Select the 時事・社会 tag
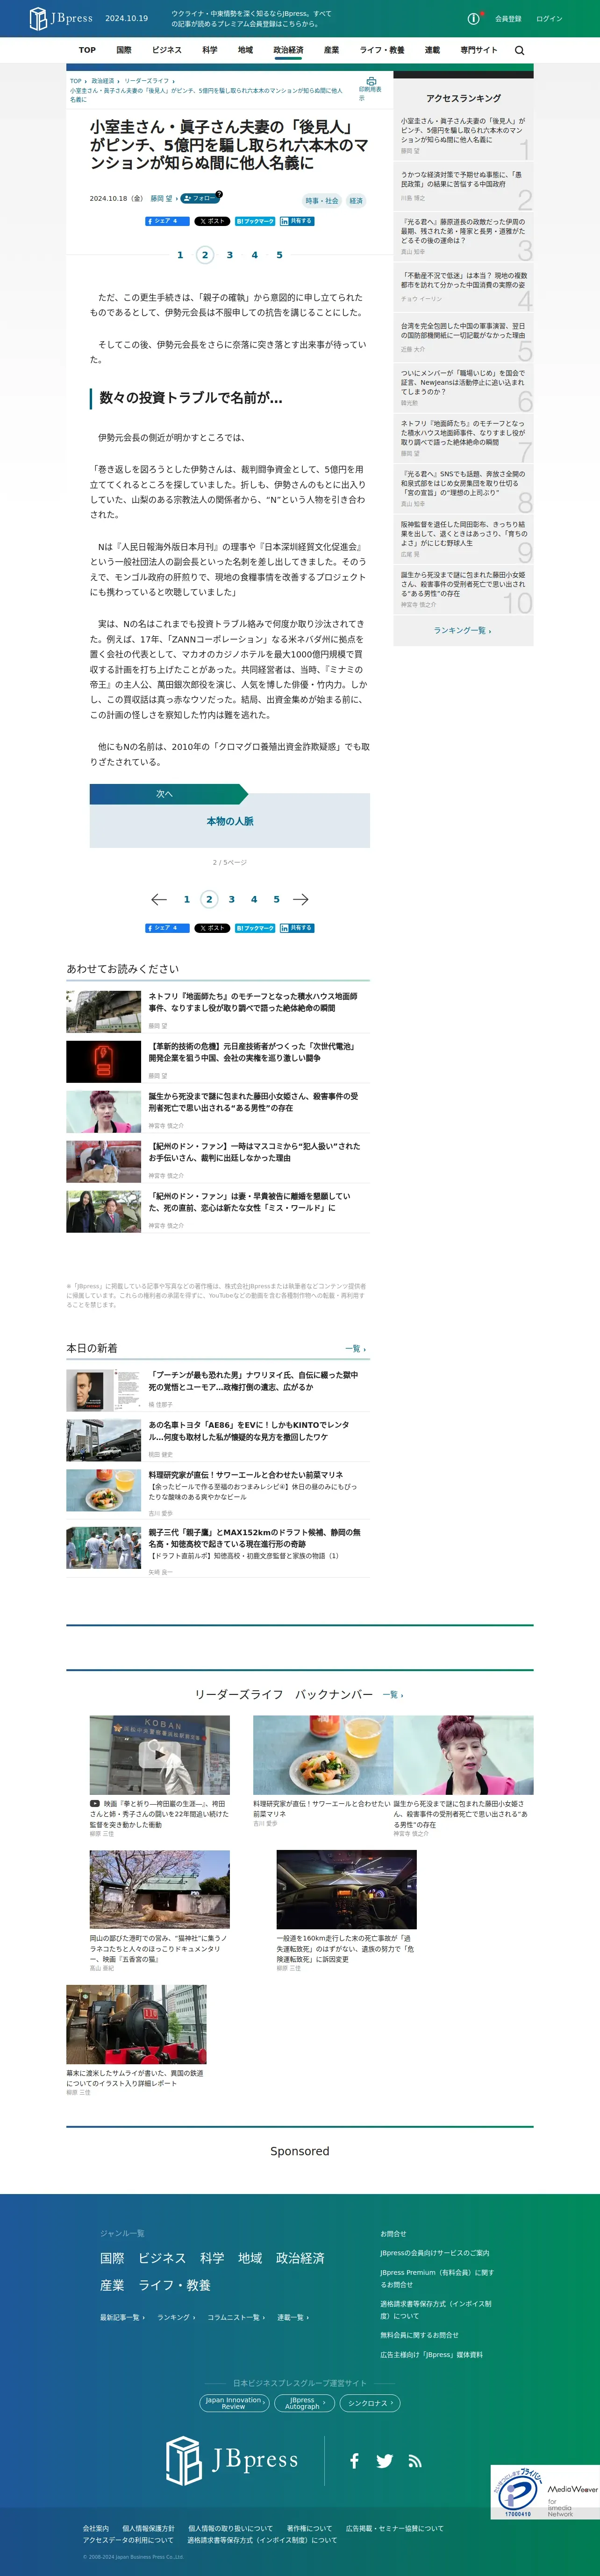This screenshot has width=600, height=2576. click(322, 201)
